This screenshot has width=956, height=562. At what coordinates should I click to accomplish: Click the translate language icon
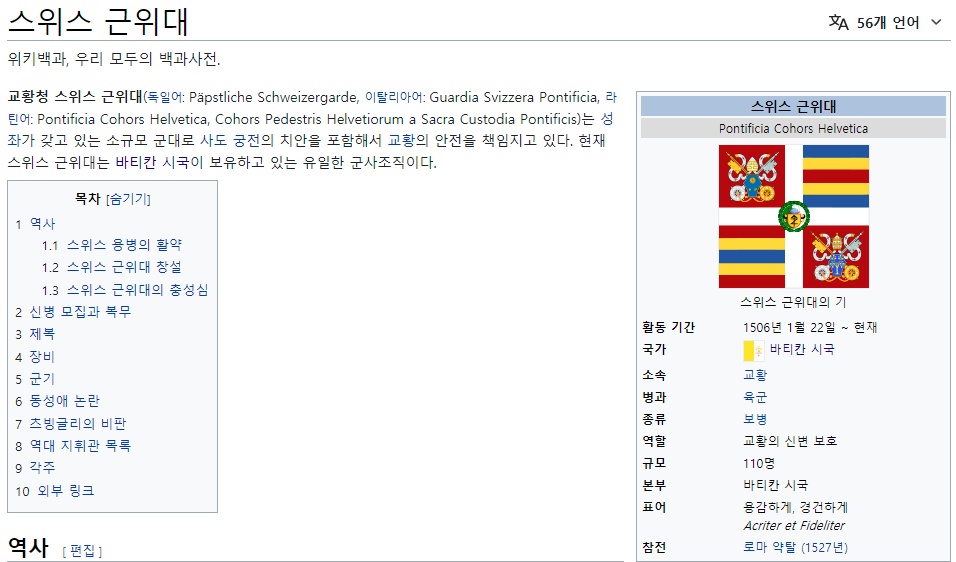pyautogui.click(x=838, y=23)
